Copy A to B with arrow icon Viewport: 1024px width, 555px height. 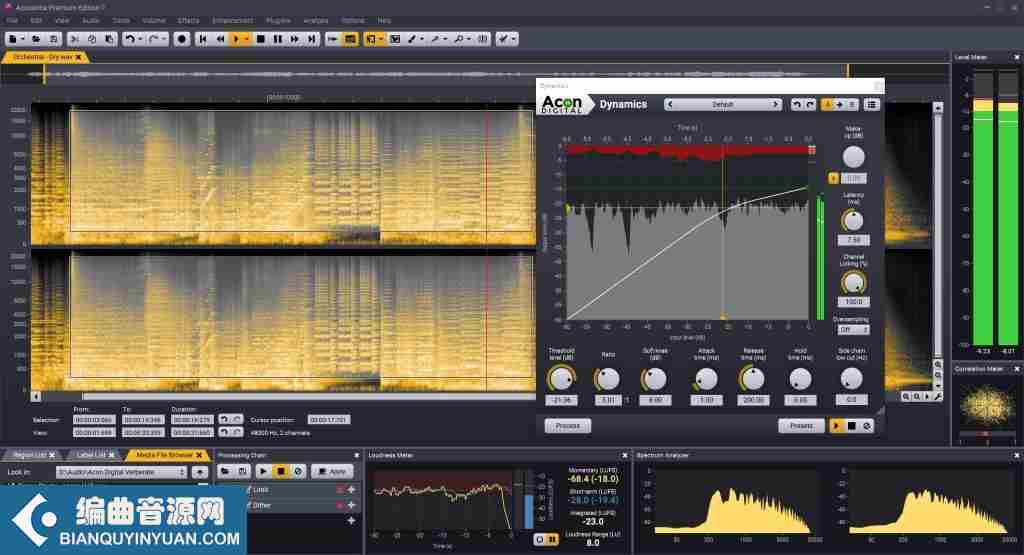click(840, 104)
